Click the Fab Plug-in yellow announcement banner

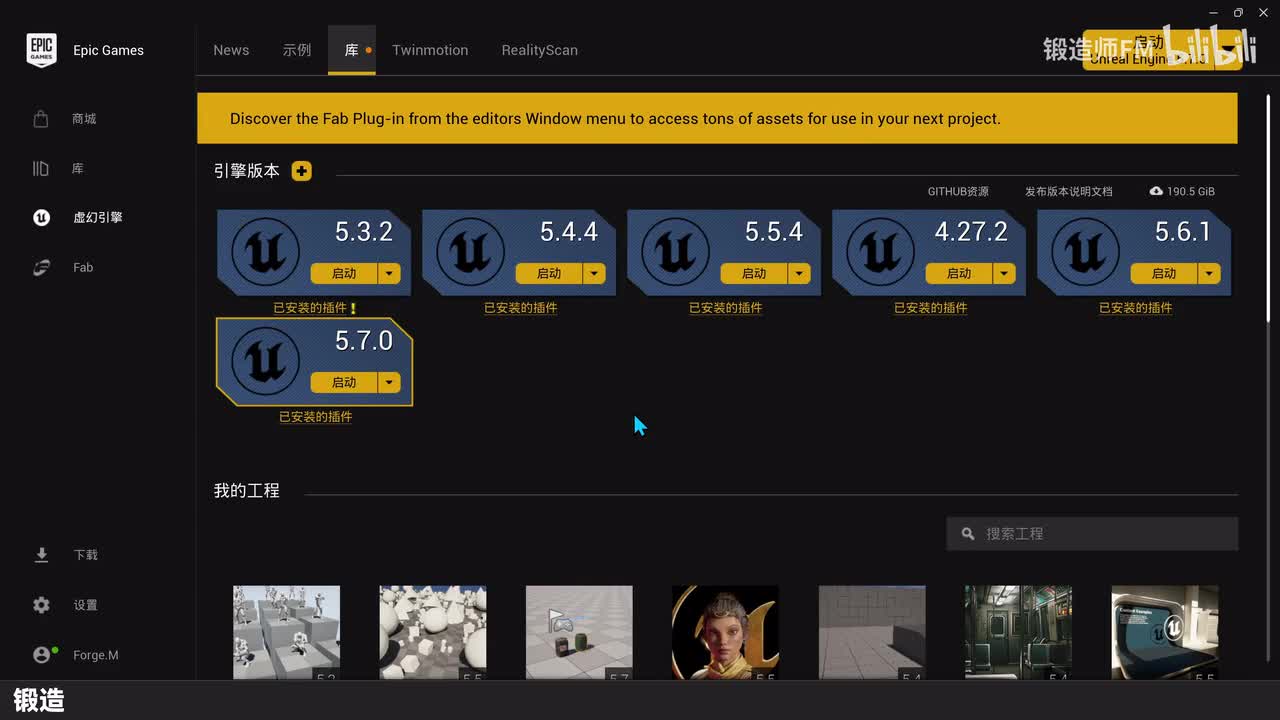(717, 118)
